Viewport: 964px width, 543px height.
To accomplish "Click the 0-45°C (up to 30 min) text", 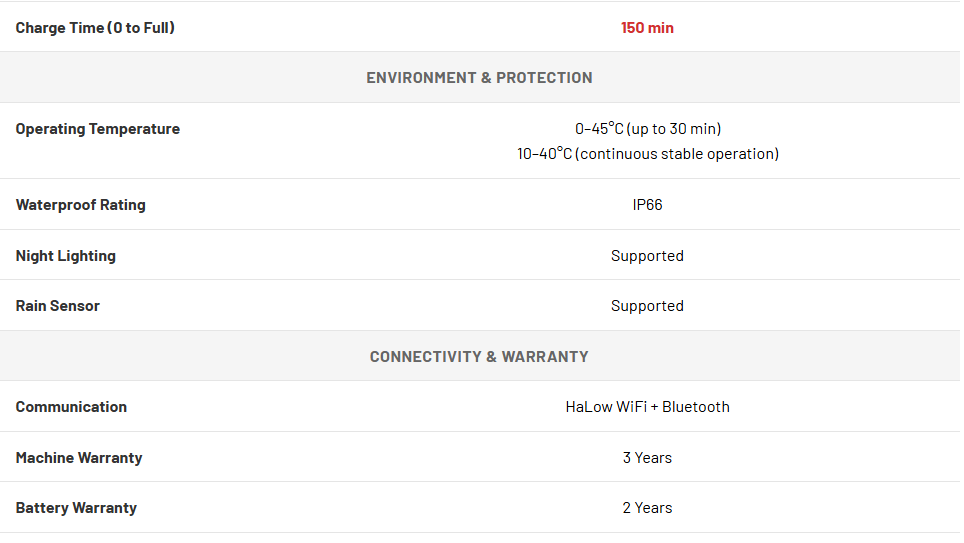I will (648, 129).
